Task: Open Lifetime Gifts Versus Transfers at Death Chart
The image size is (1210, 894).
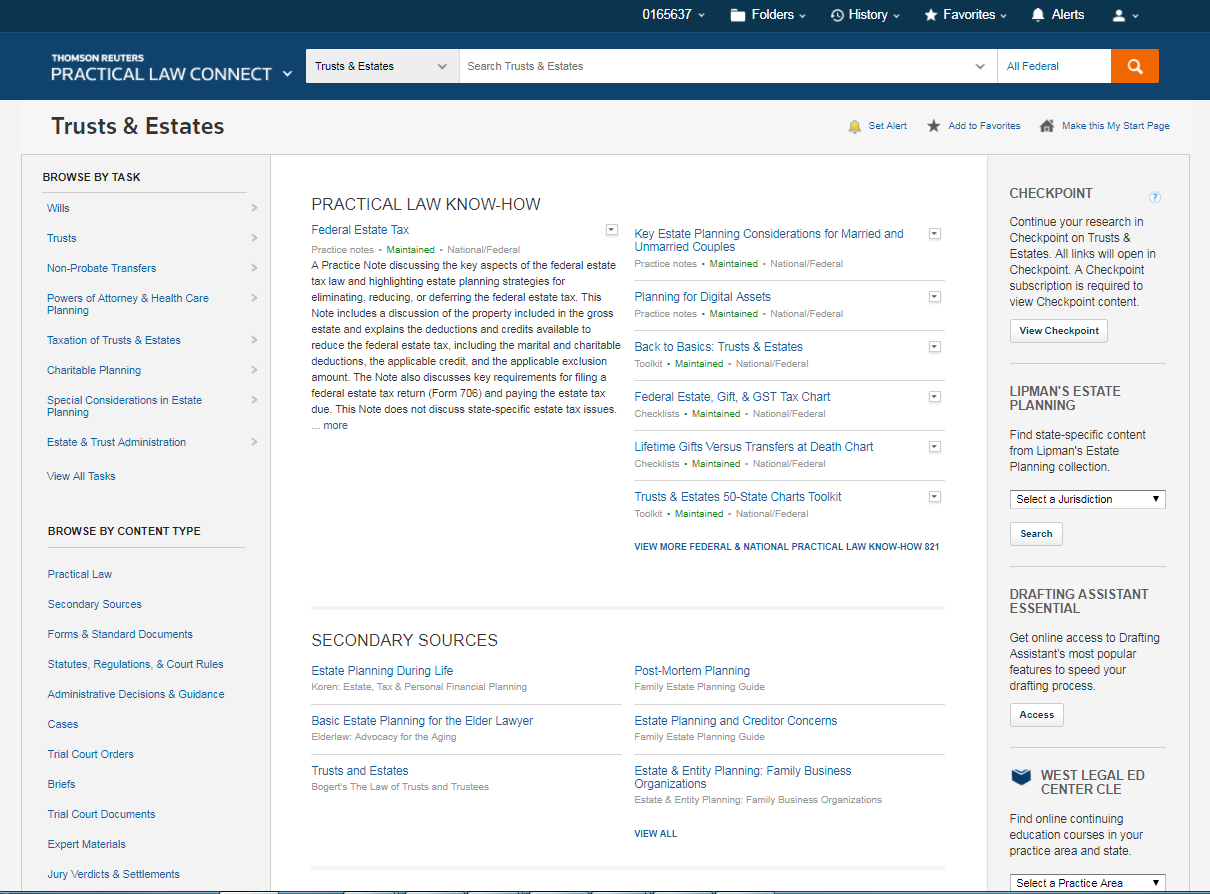Action: (754, 447)
